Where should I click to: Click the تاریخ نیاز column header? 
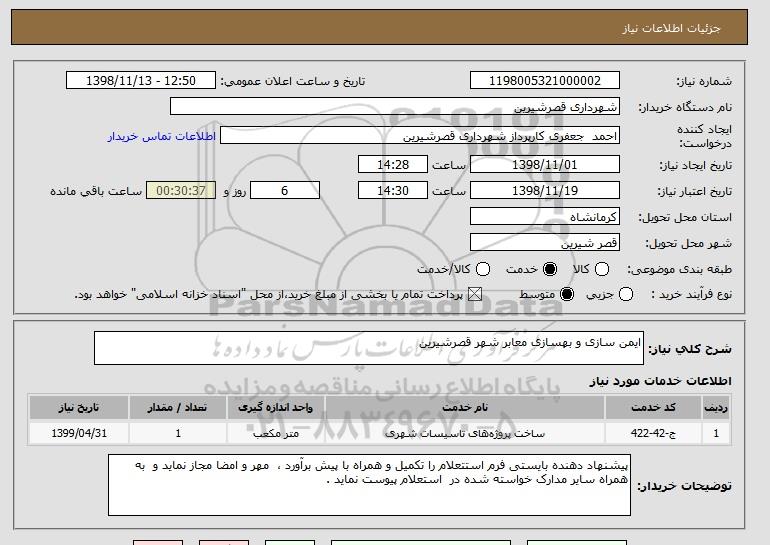coord(79,408)
